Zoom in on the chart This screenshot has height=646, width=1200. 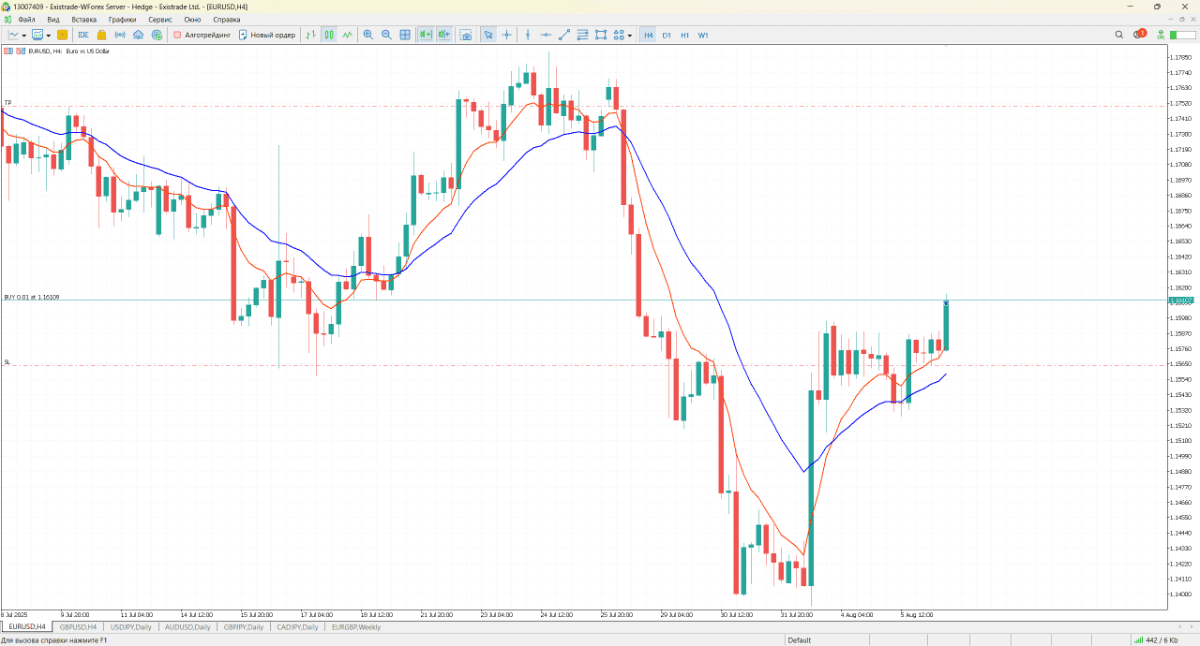[368, 35]
